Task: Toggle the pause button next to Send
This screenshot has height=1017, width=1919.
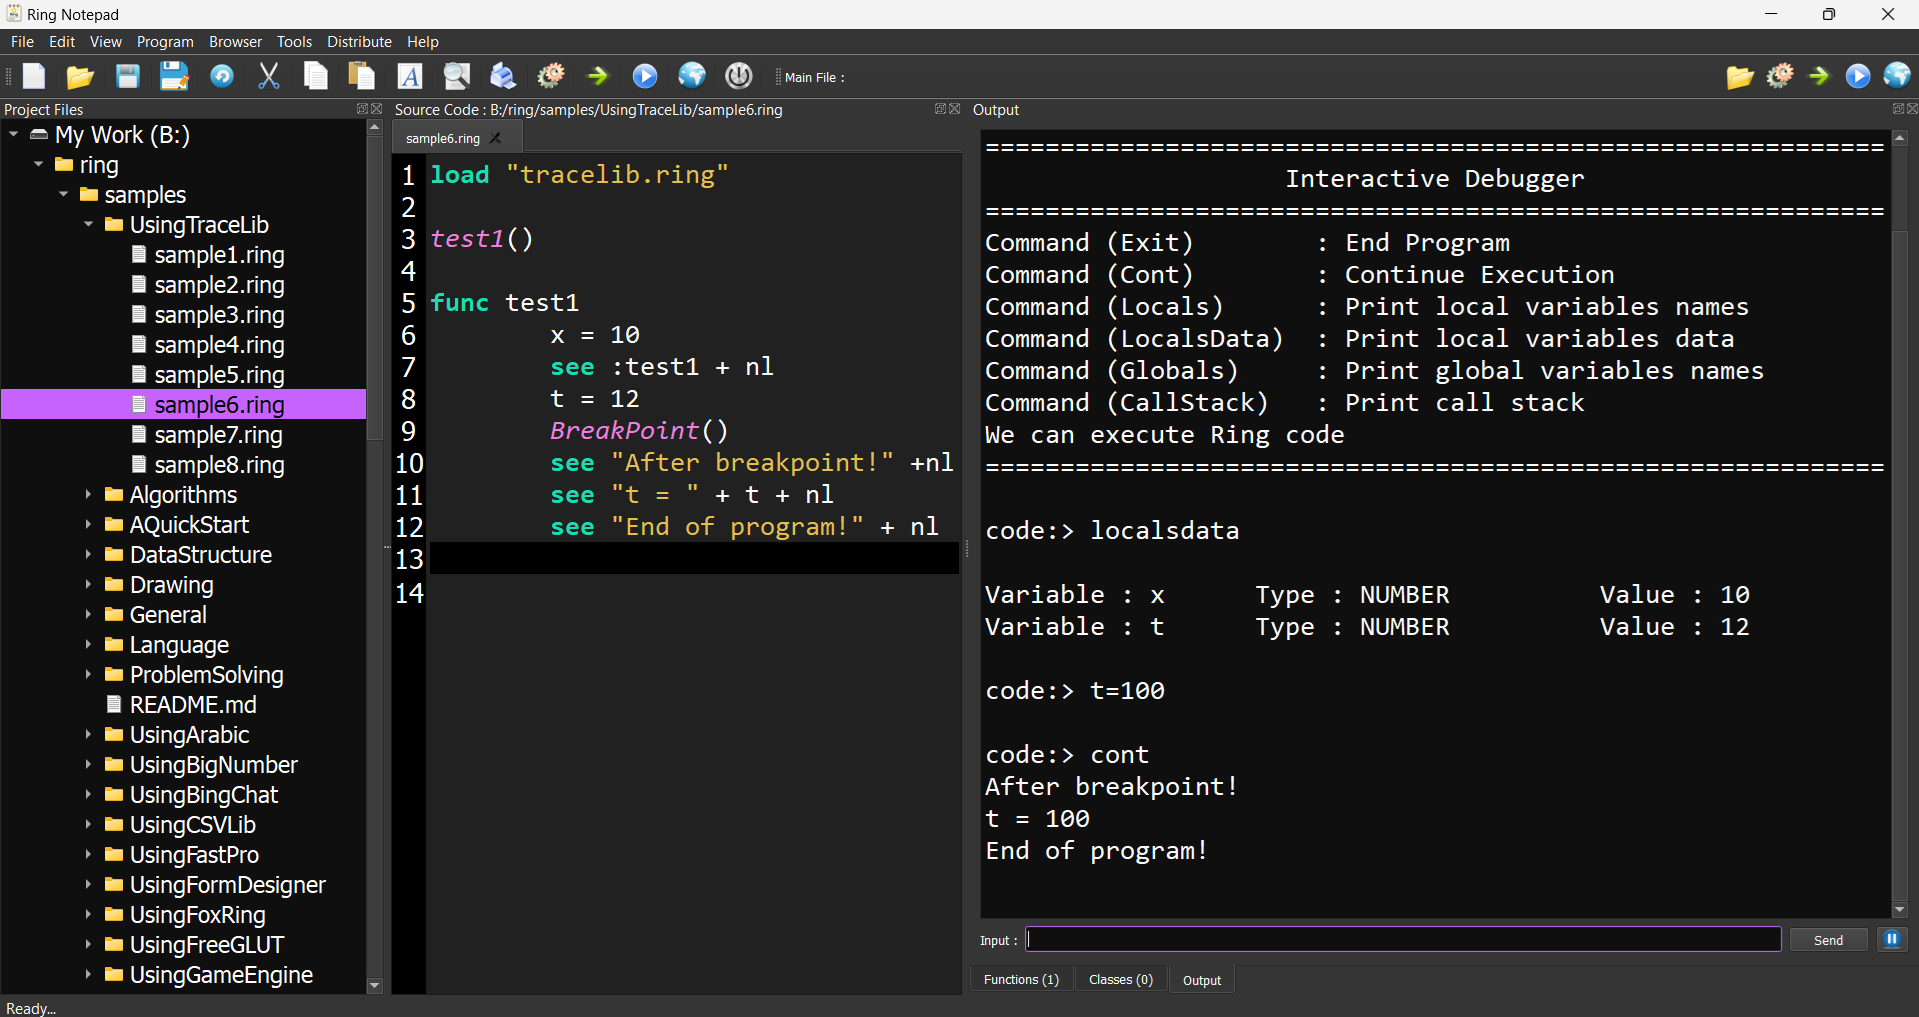Action: pos(1892,939)
